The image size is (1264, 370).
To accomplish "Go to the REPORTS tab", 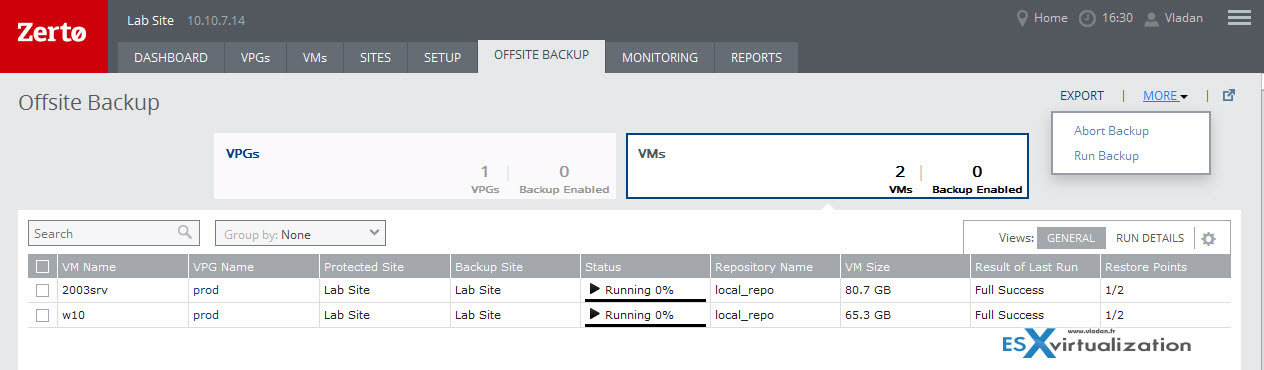I will pyautogui.click(x=756, y=57).
